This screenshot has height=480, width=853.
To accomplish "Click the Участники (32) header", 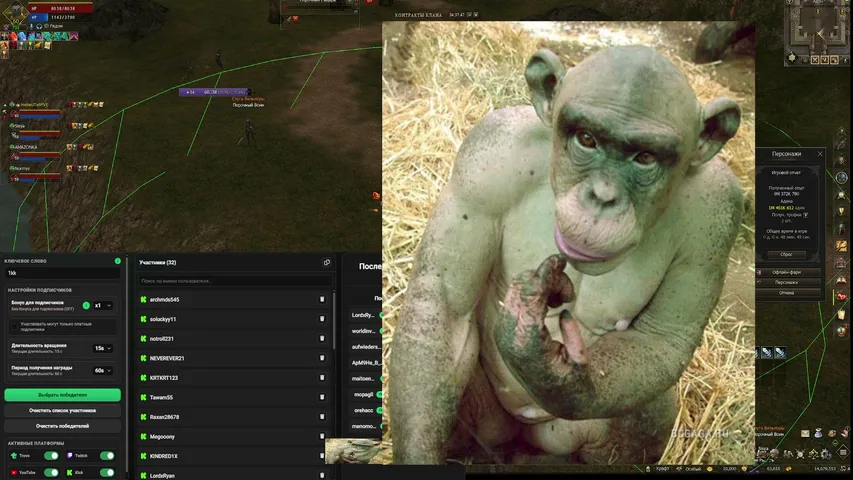I will coord(158,262).
